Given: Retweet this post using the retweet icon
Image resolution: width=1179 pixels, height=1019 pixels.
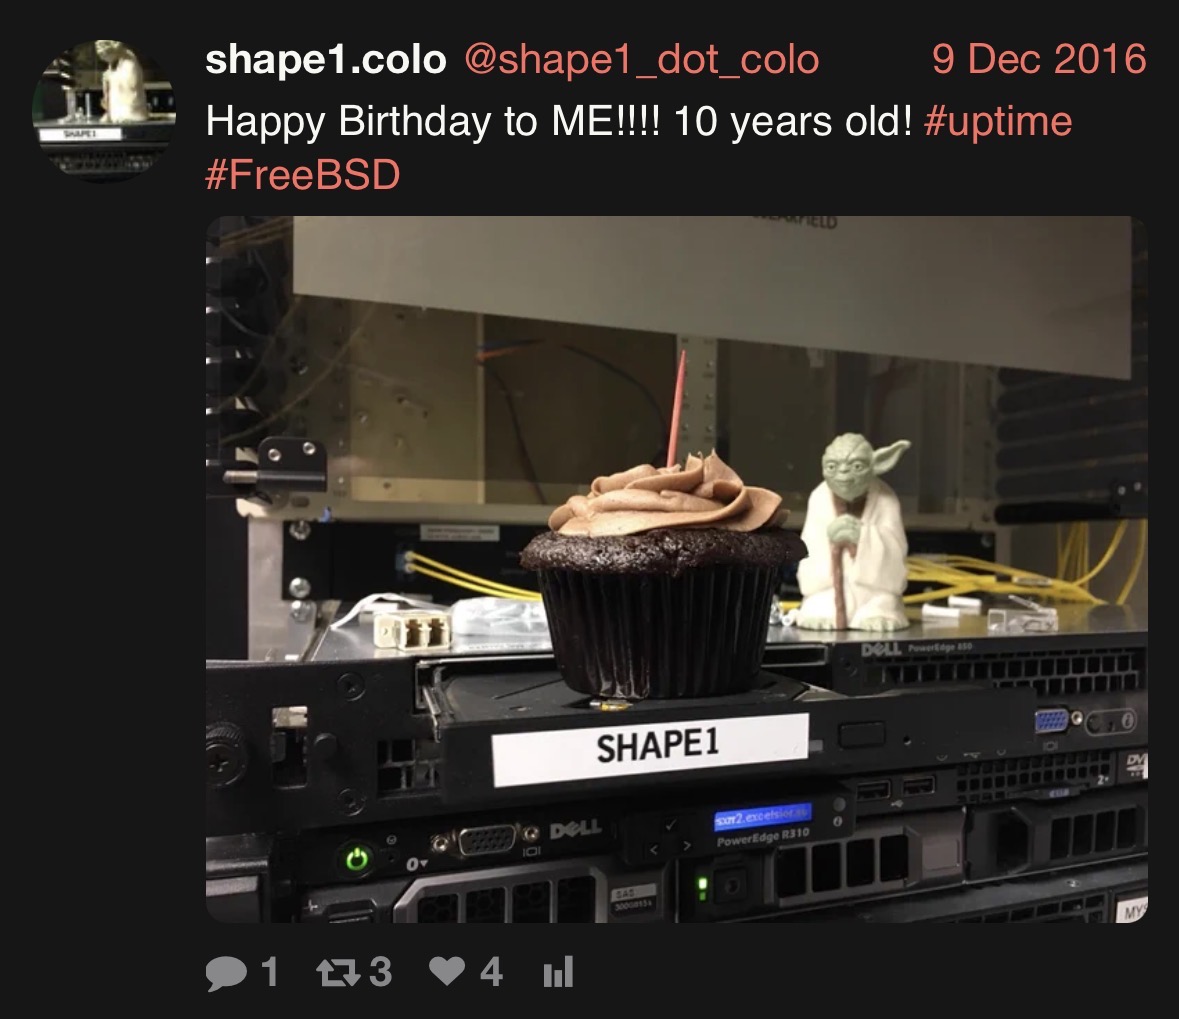Looking at the screenshot, I should pyautogui.click(x=338, y=972).
